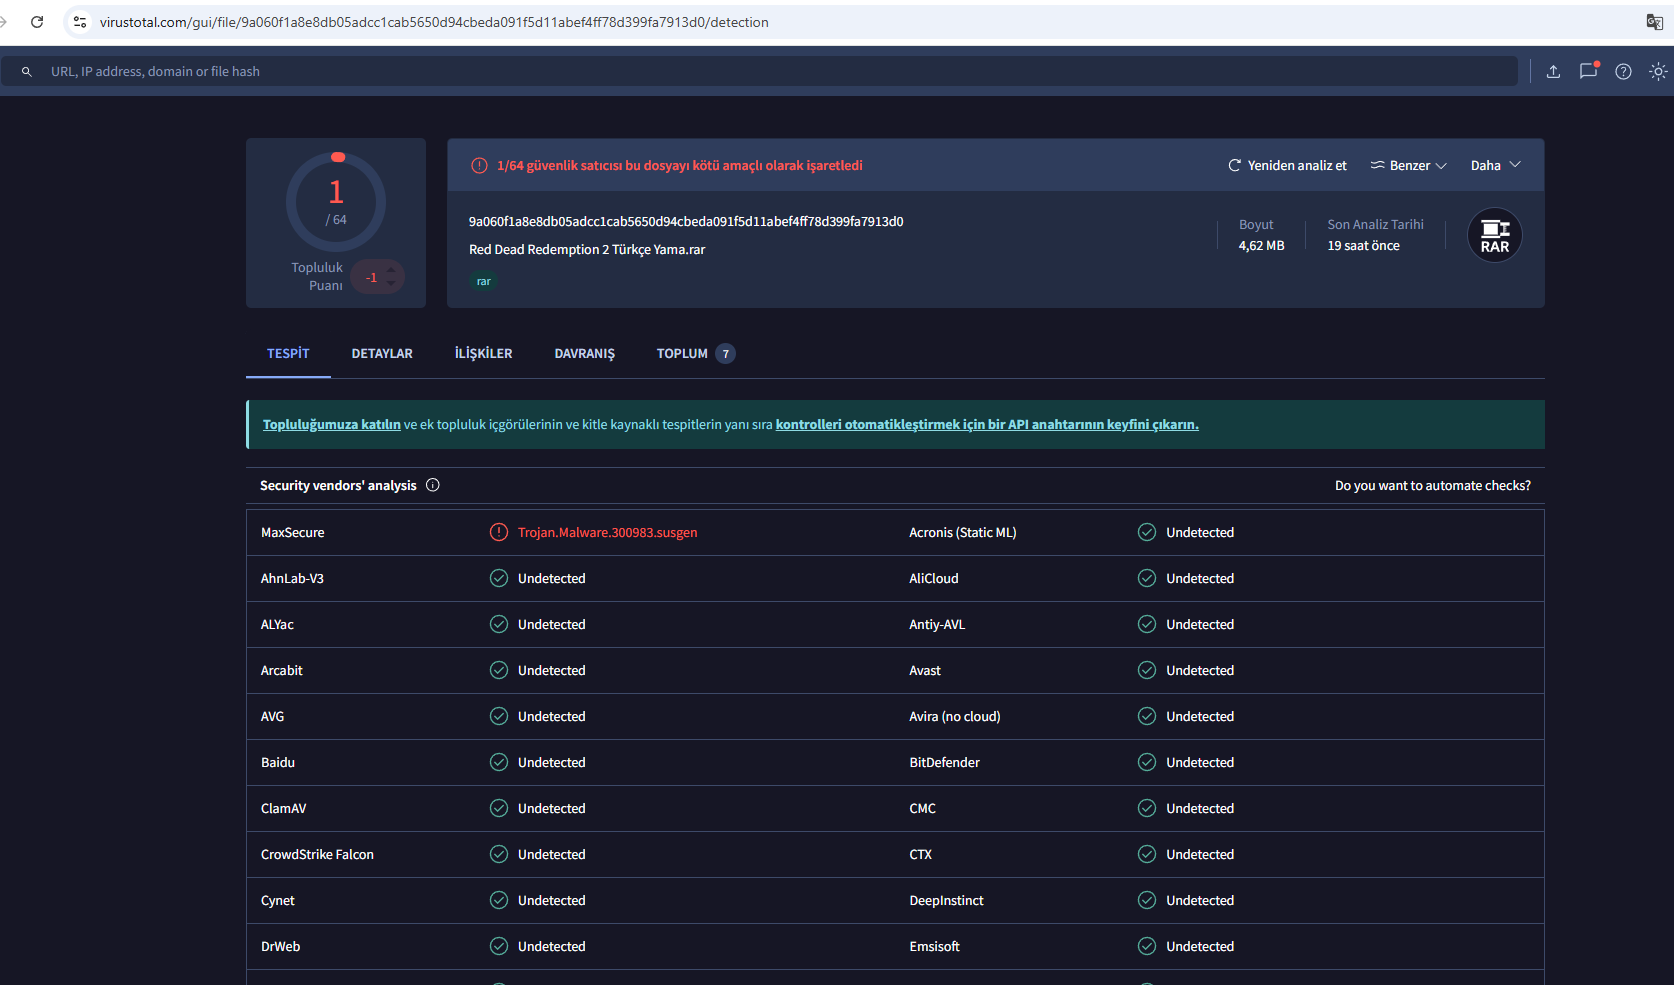Click the Avast undetected check icon
1674x985 pixels.
point(1147,670)
